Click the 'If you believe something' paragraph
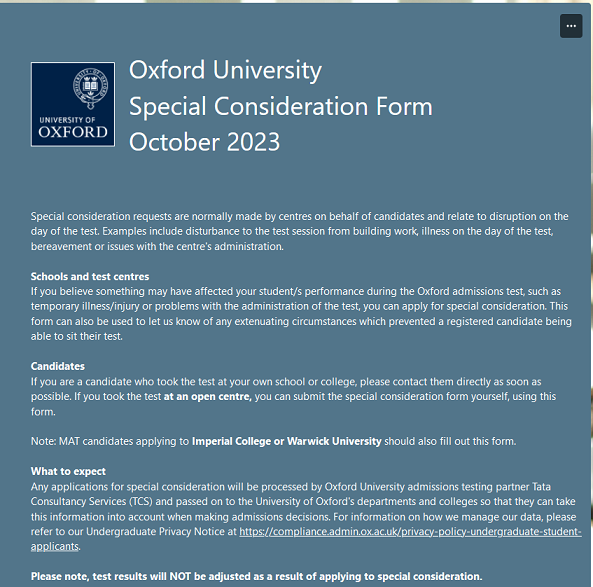The image size is (593, 587). (x=301, y=314)
